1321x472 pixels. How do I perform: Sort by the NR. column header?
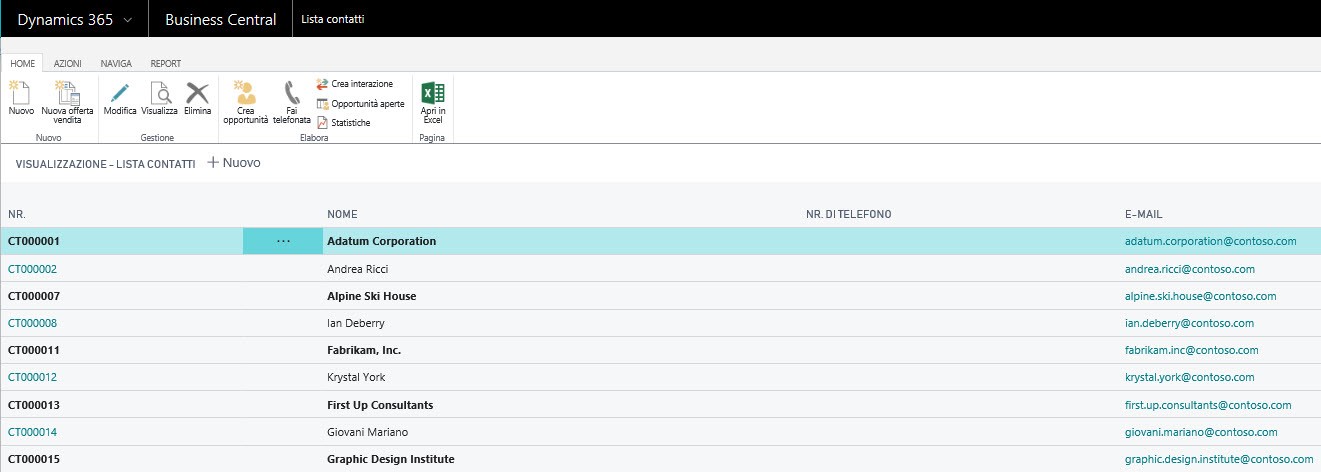coord(16,214)
